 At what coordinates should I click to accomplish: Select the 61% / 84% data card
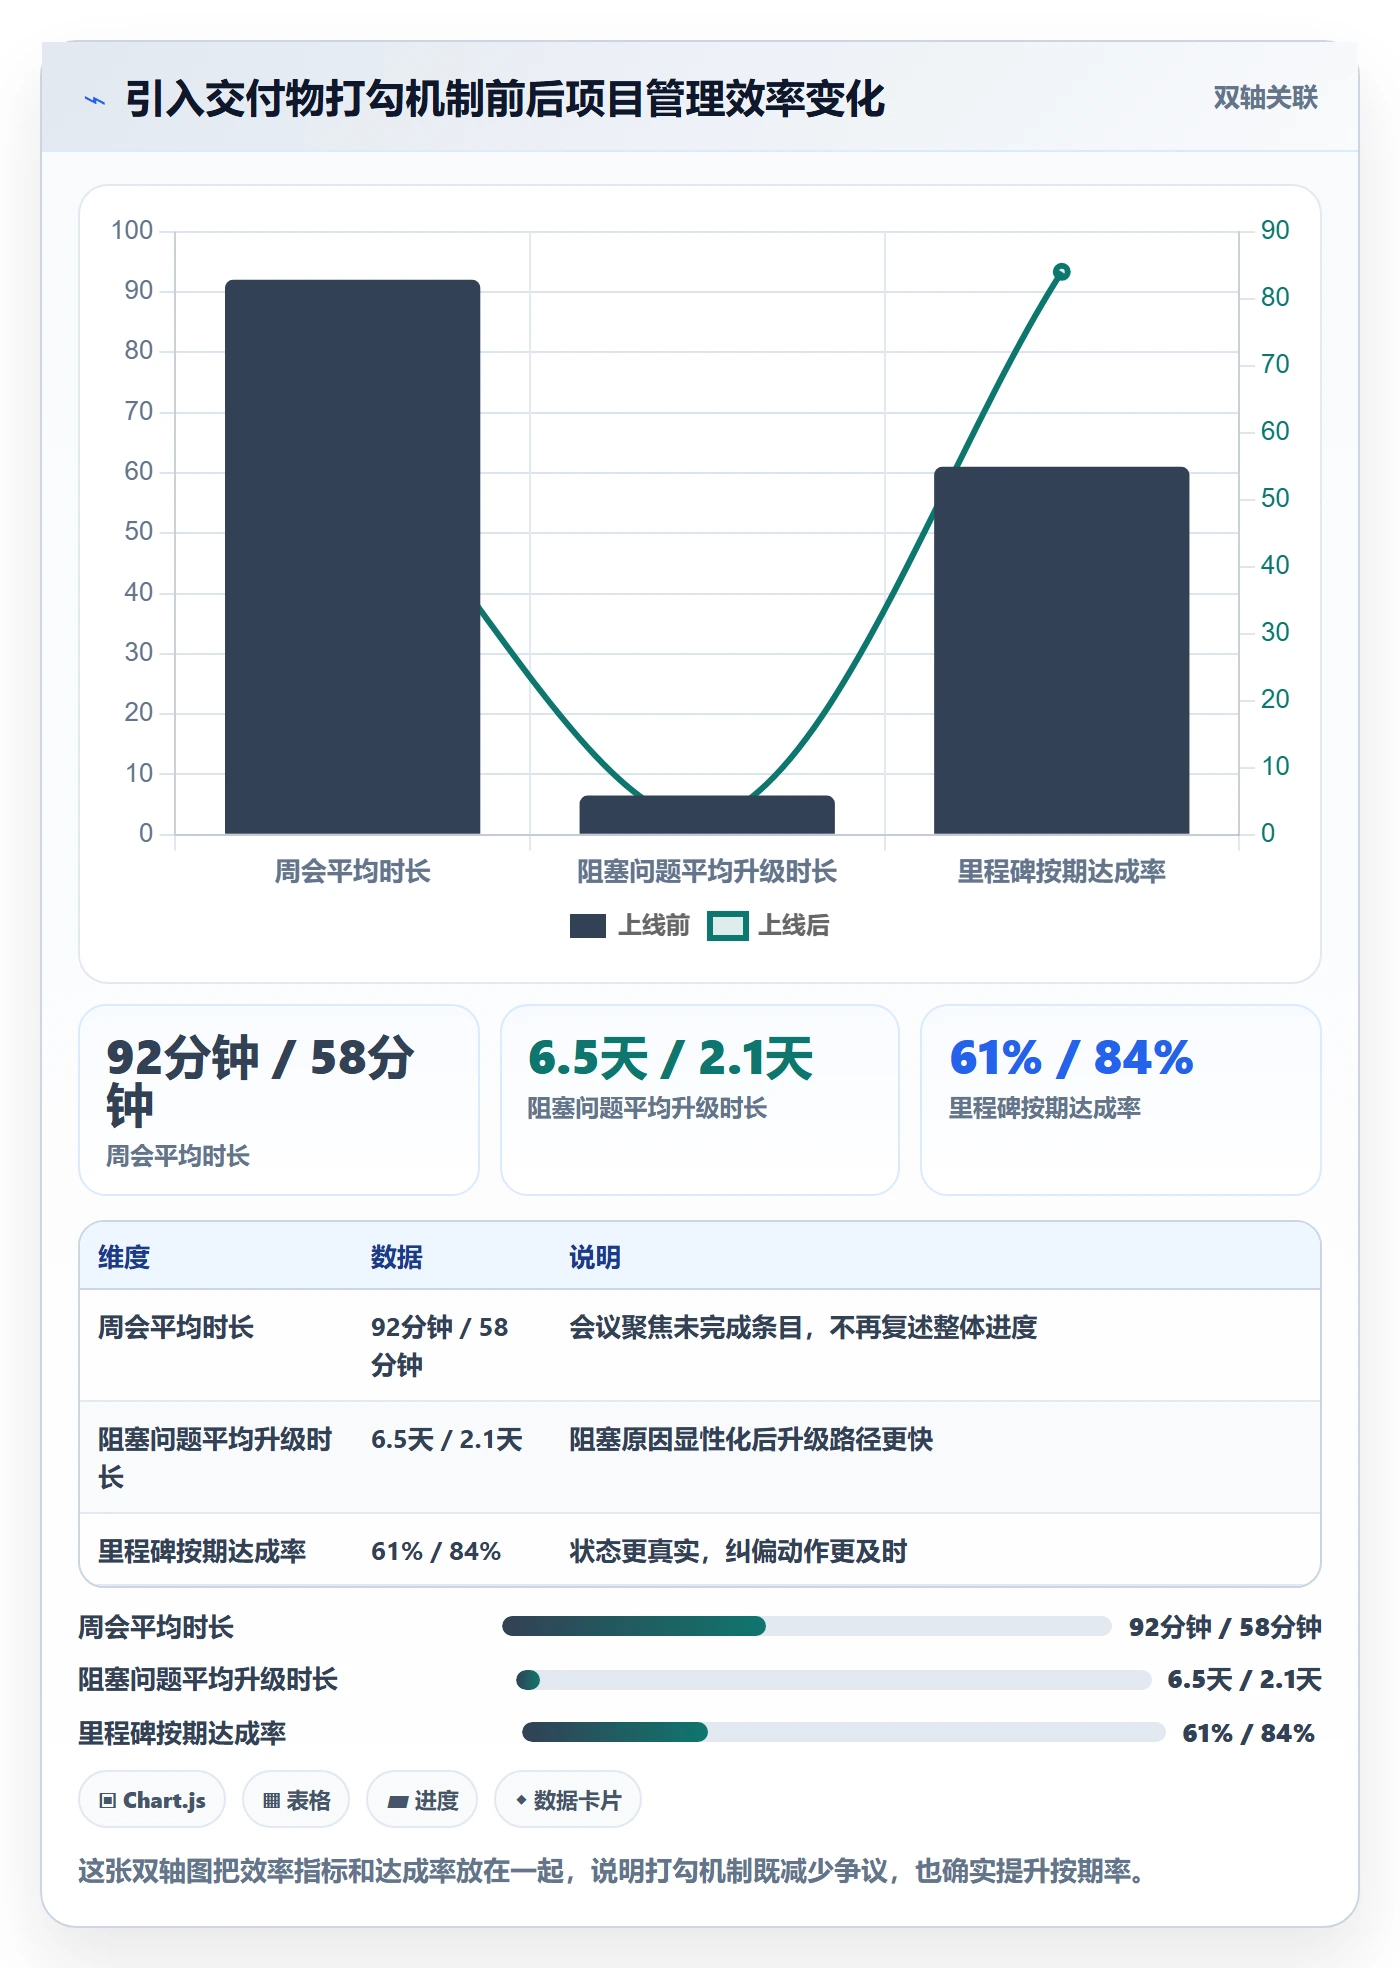tap(1121, 1100)
